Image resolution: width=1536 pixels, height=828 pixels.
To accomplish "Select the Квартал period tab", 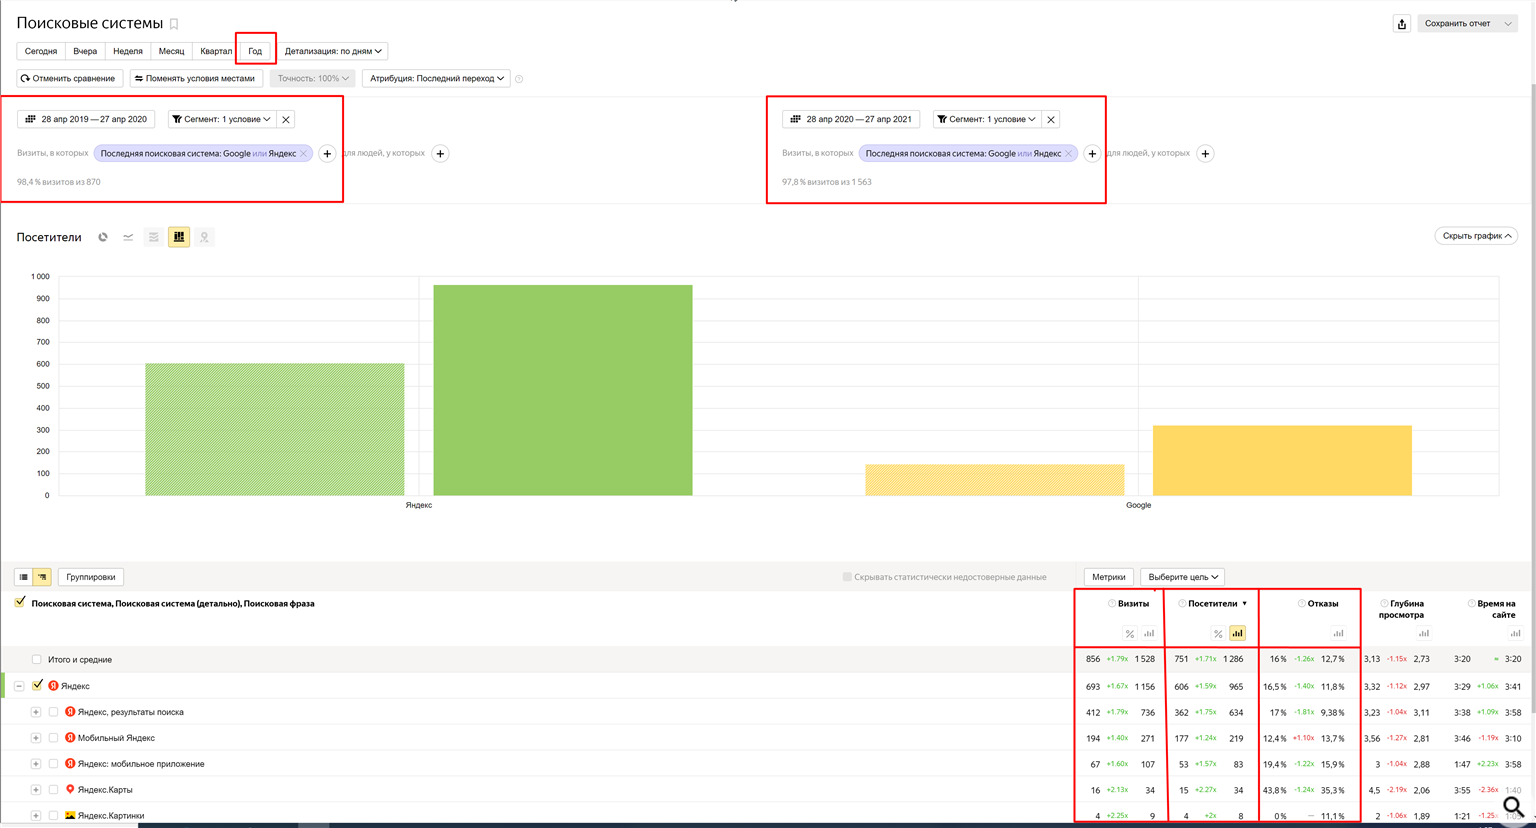I will 215,51.
